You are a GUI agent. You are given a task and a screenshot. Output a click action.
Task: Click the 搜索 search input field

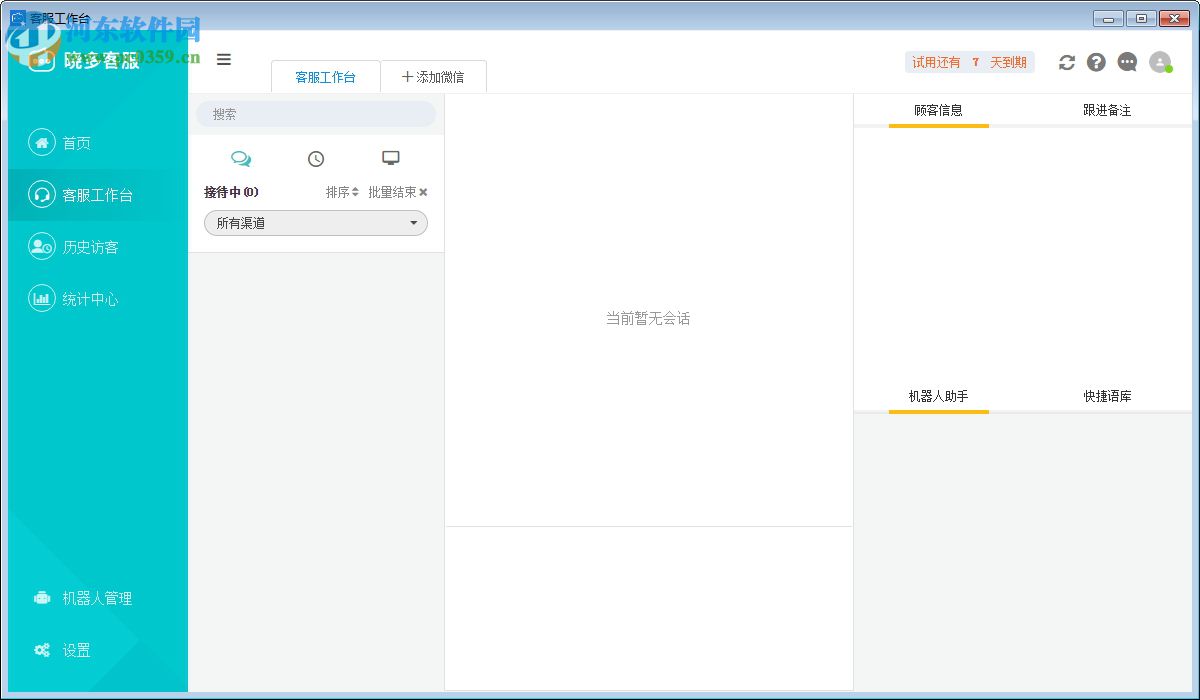[316, 114]
